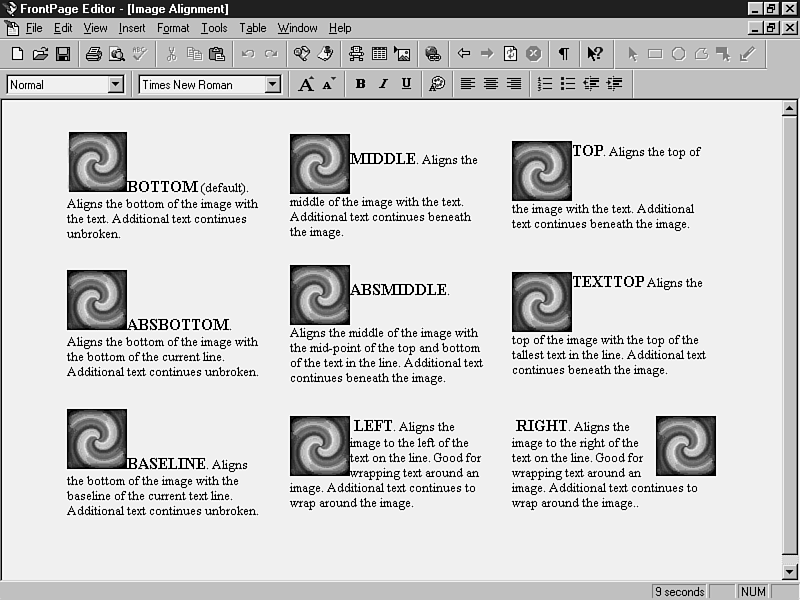This screenshot has height=600, width=800.
Task: Open a file with the Open folder icon
Action: (x=40, y=54)
